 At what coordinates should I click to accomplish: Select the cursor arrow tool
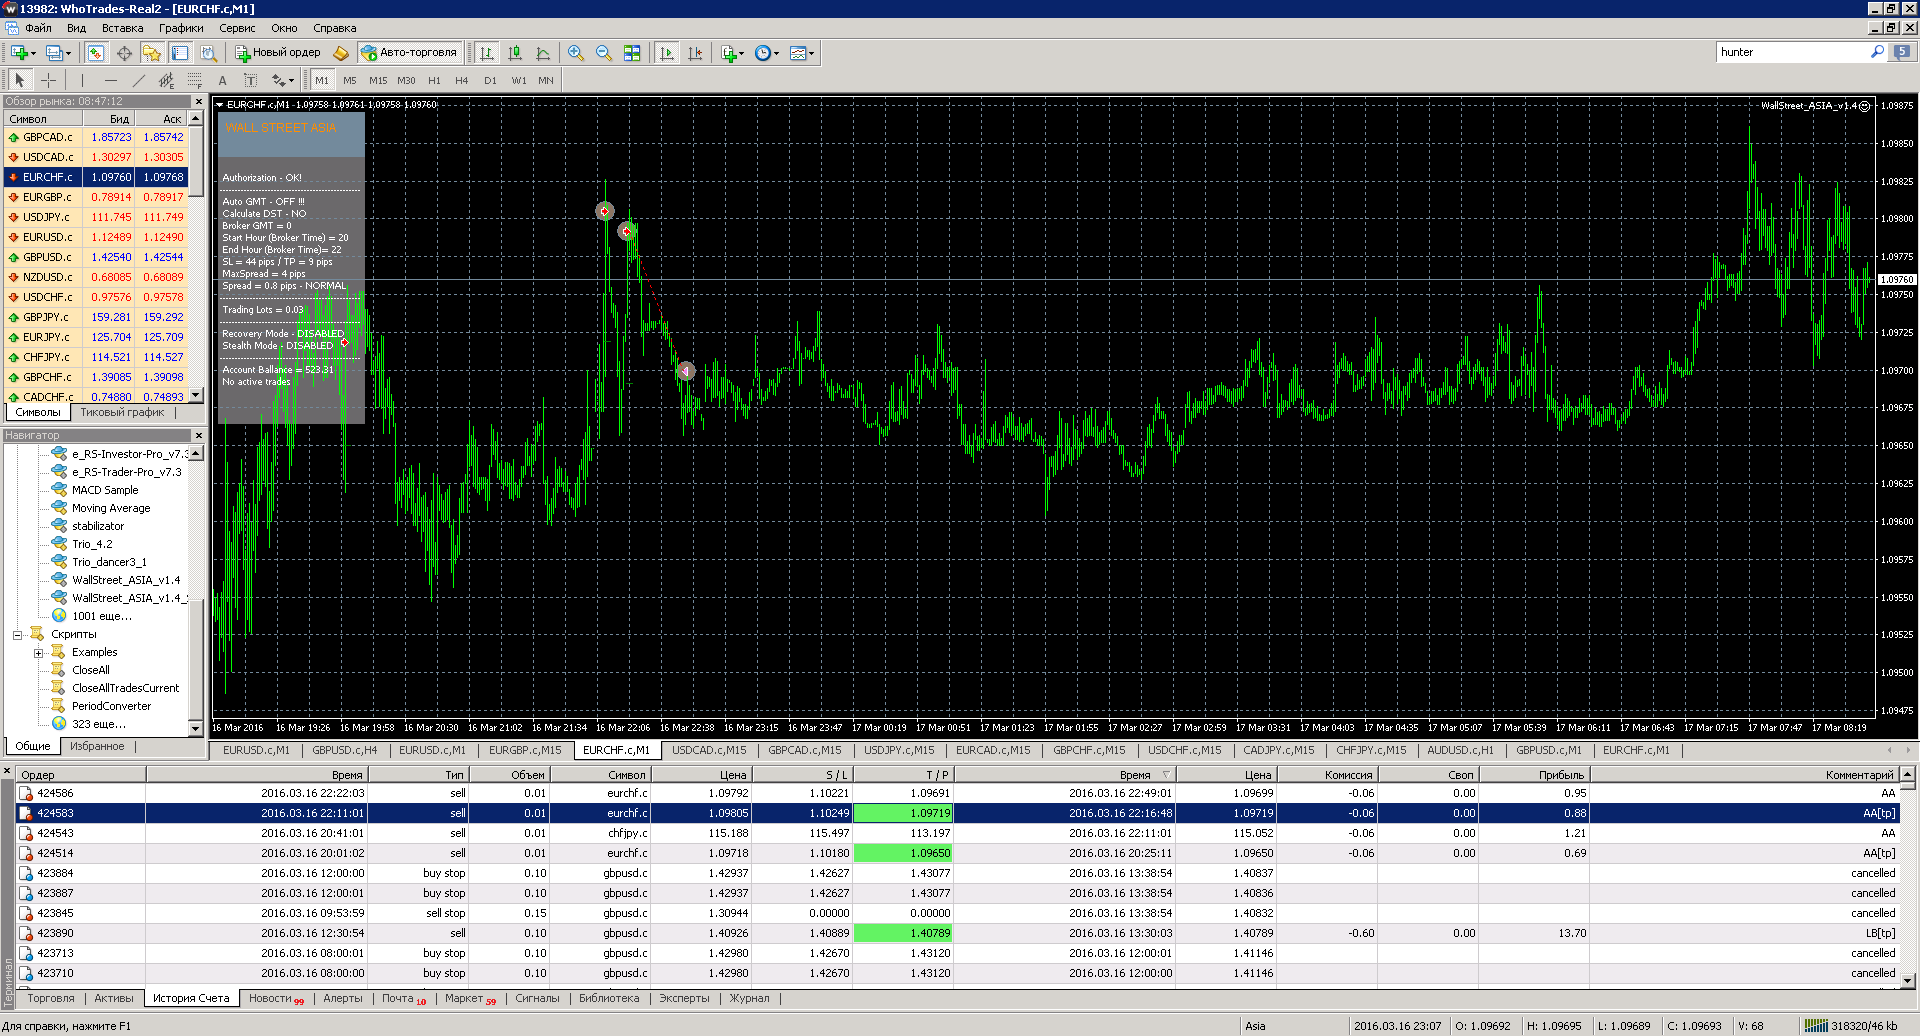[x=20, y=80]
